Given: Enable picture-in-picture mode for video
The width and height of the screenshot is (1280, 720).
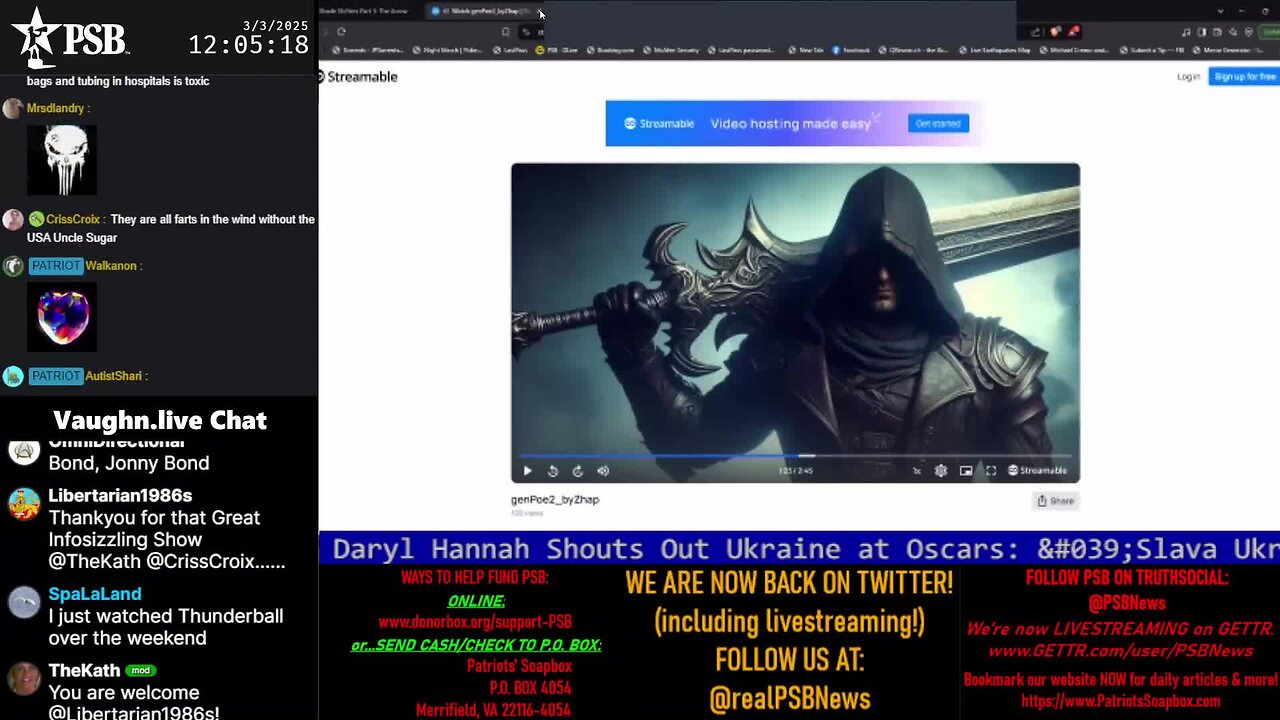Looking at the screenshot, I should pos(966,471).
